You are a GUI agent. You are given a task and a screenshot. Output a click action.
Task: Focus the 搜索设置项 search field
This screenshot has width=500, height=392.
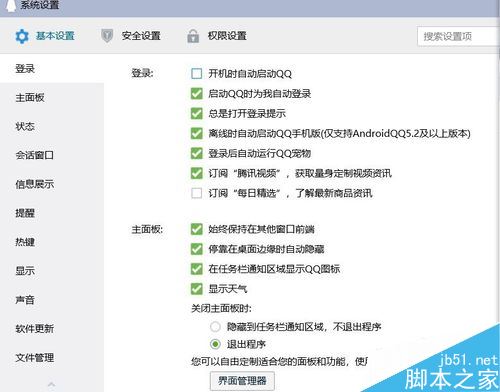tap(458, 36)
